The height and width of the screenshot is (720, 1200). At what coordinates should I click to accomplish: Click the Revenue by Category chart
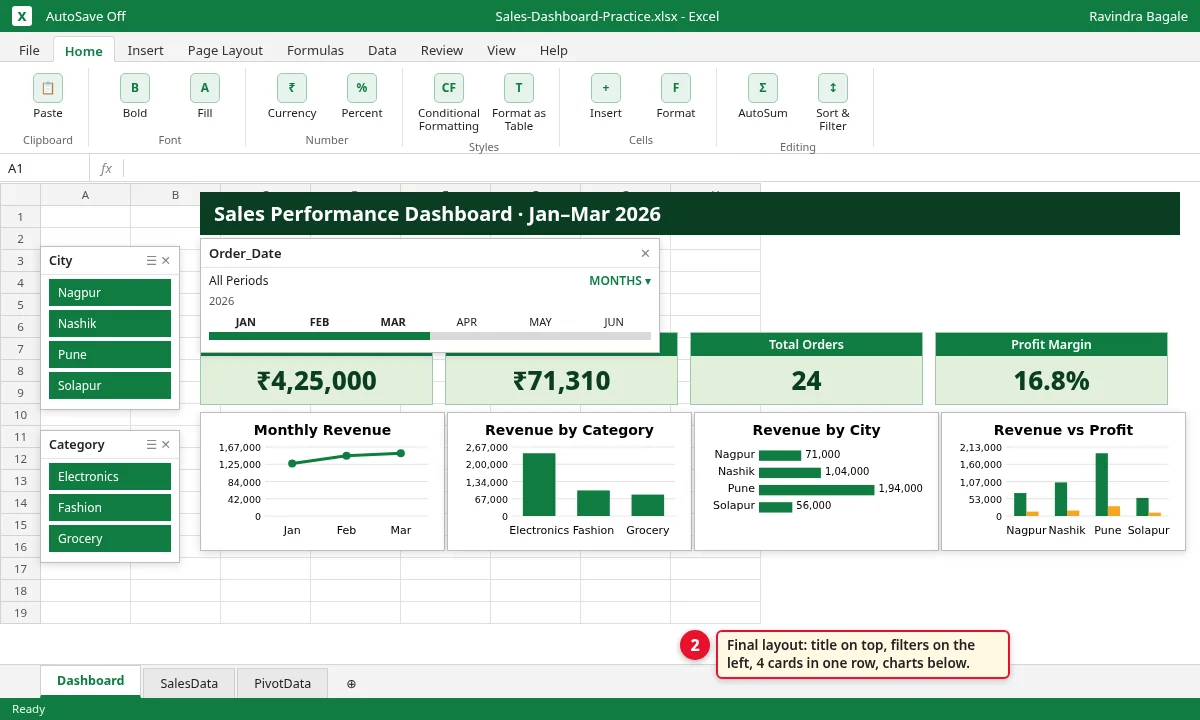[569, 481]
